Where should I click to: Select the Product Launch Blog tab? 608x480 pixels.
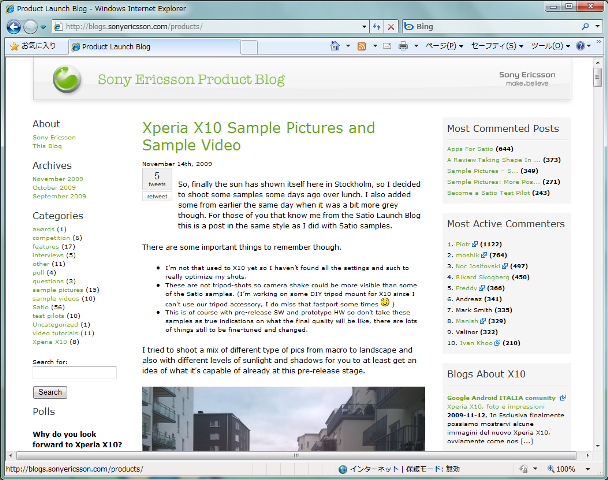155,47
